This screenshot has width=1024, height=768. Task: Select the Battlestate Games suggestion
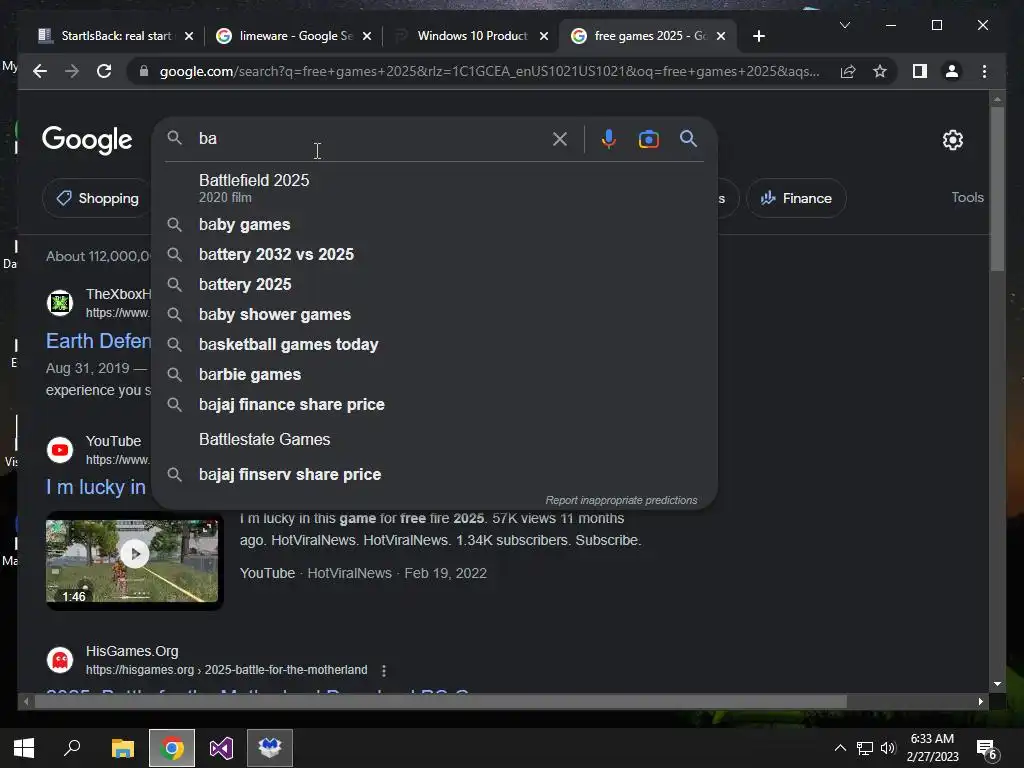(x=434, y=440)
